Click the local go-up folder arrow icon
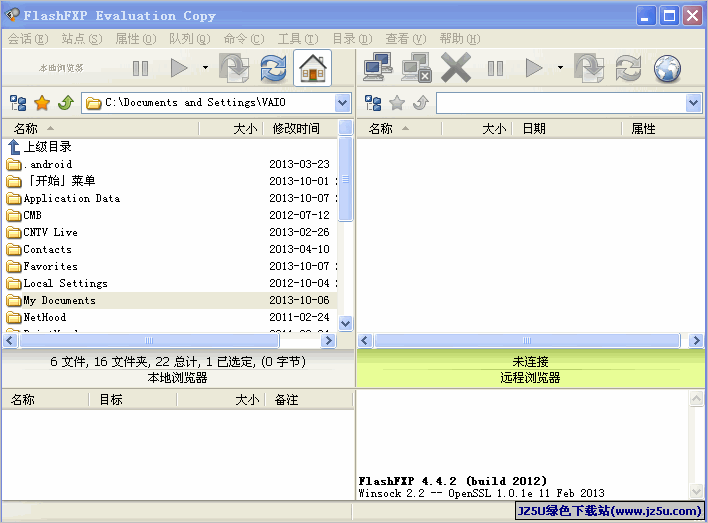 coord(66,103)
